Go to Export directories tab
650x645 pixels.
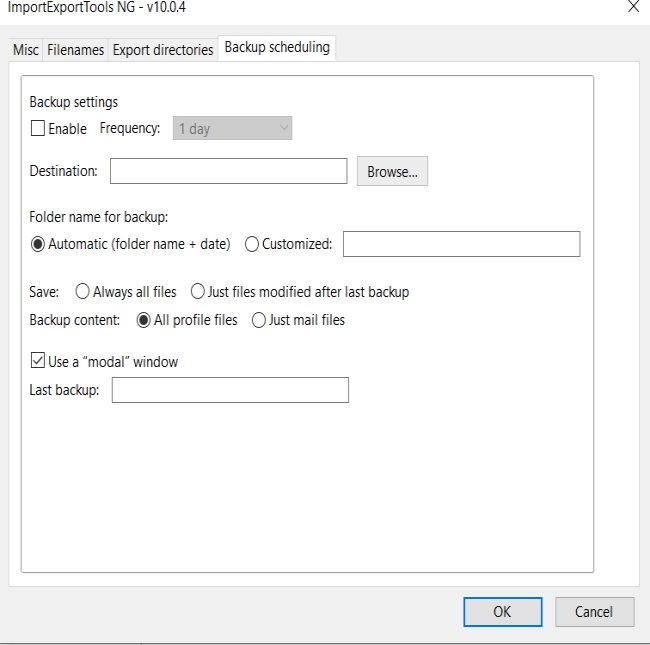(x=163, y=50)
